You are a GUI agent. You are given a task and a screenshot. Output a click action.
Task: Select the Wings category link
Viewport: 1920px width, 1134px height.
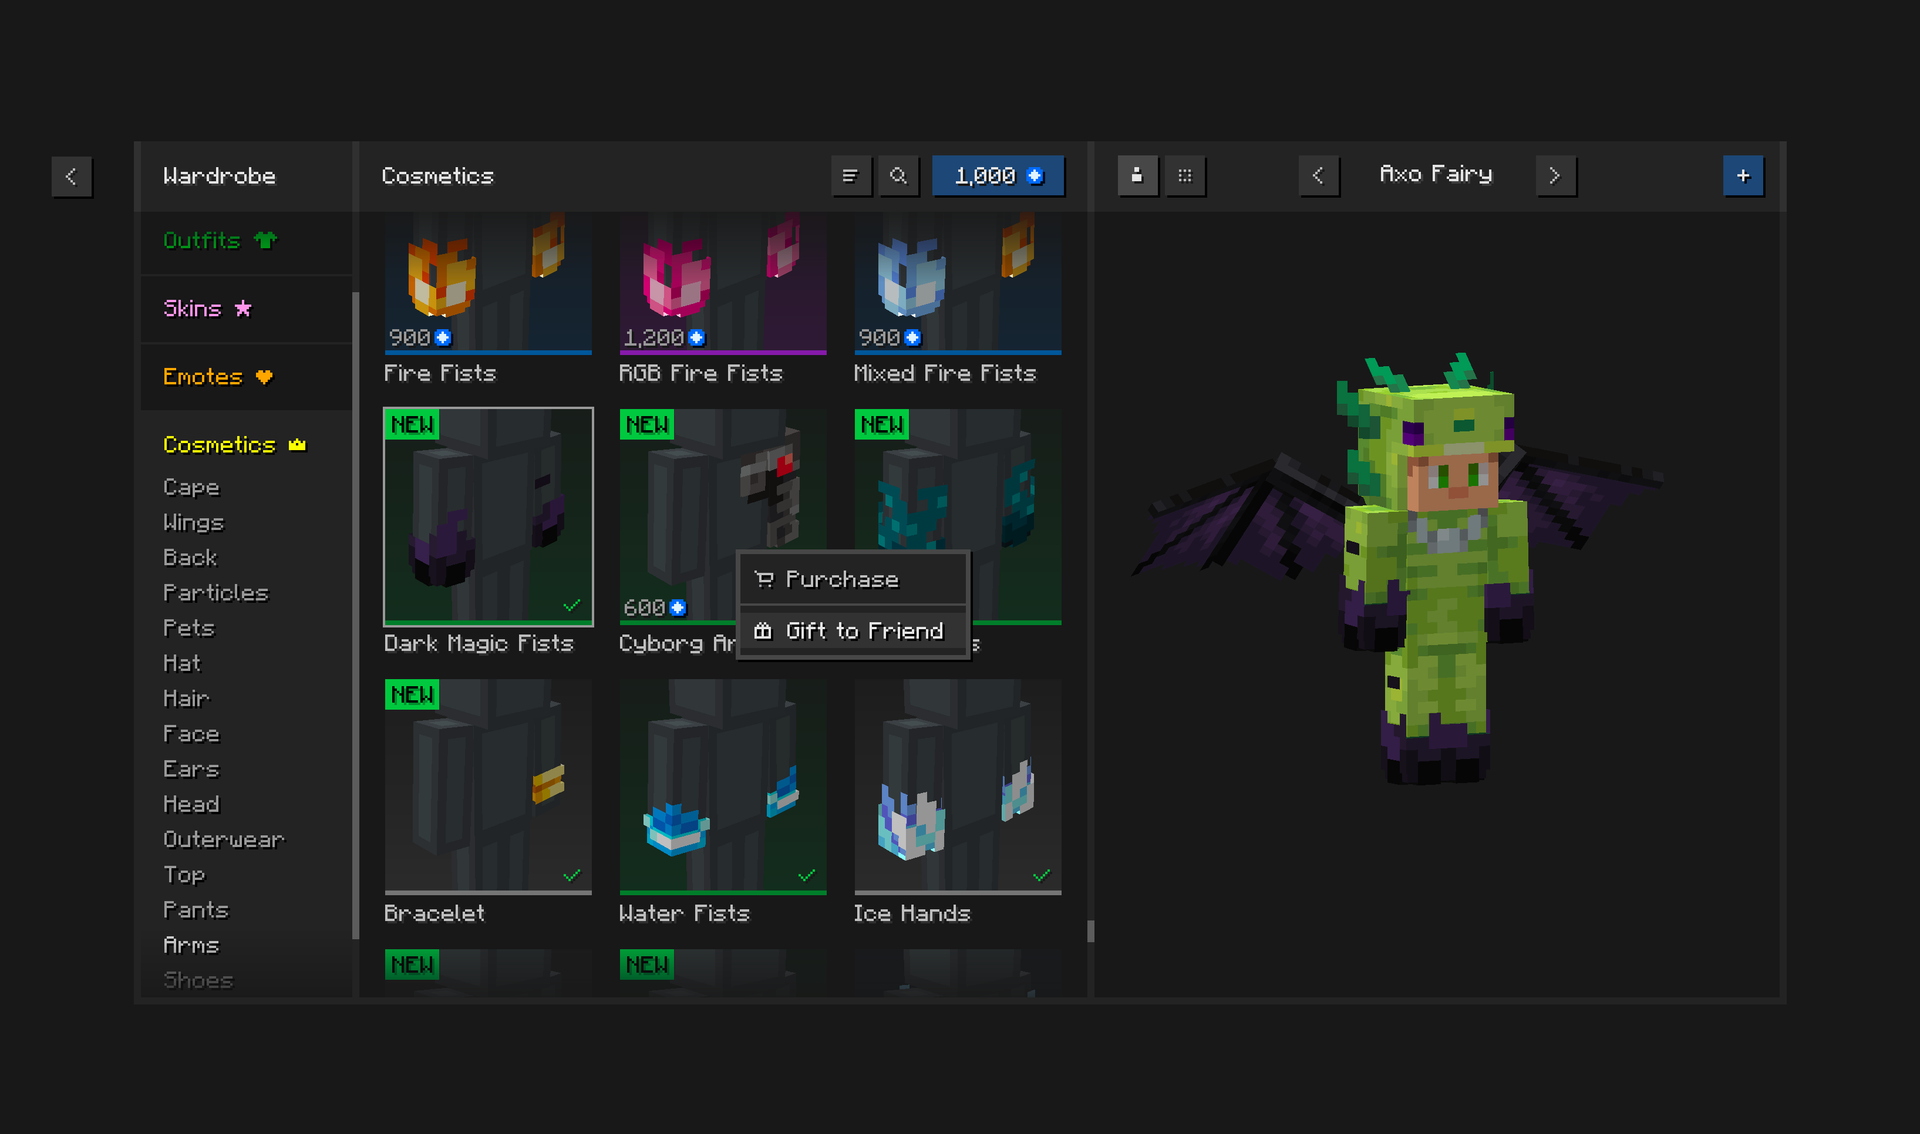193,522
